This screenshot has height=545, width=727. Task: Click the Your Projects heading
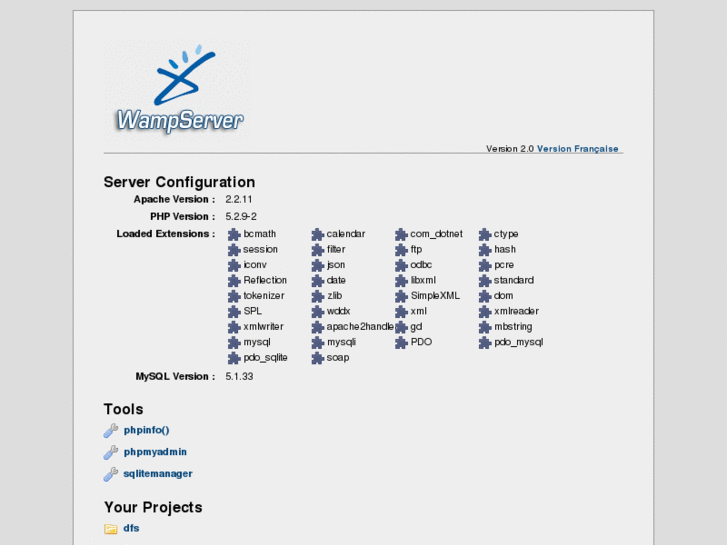[153, 507]
